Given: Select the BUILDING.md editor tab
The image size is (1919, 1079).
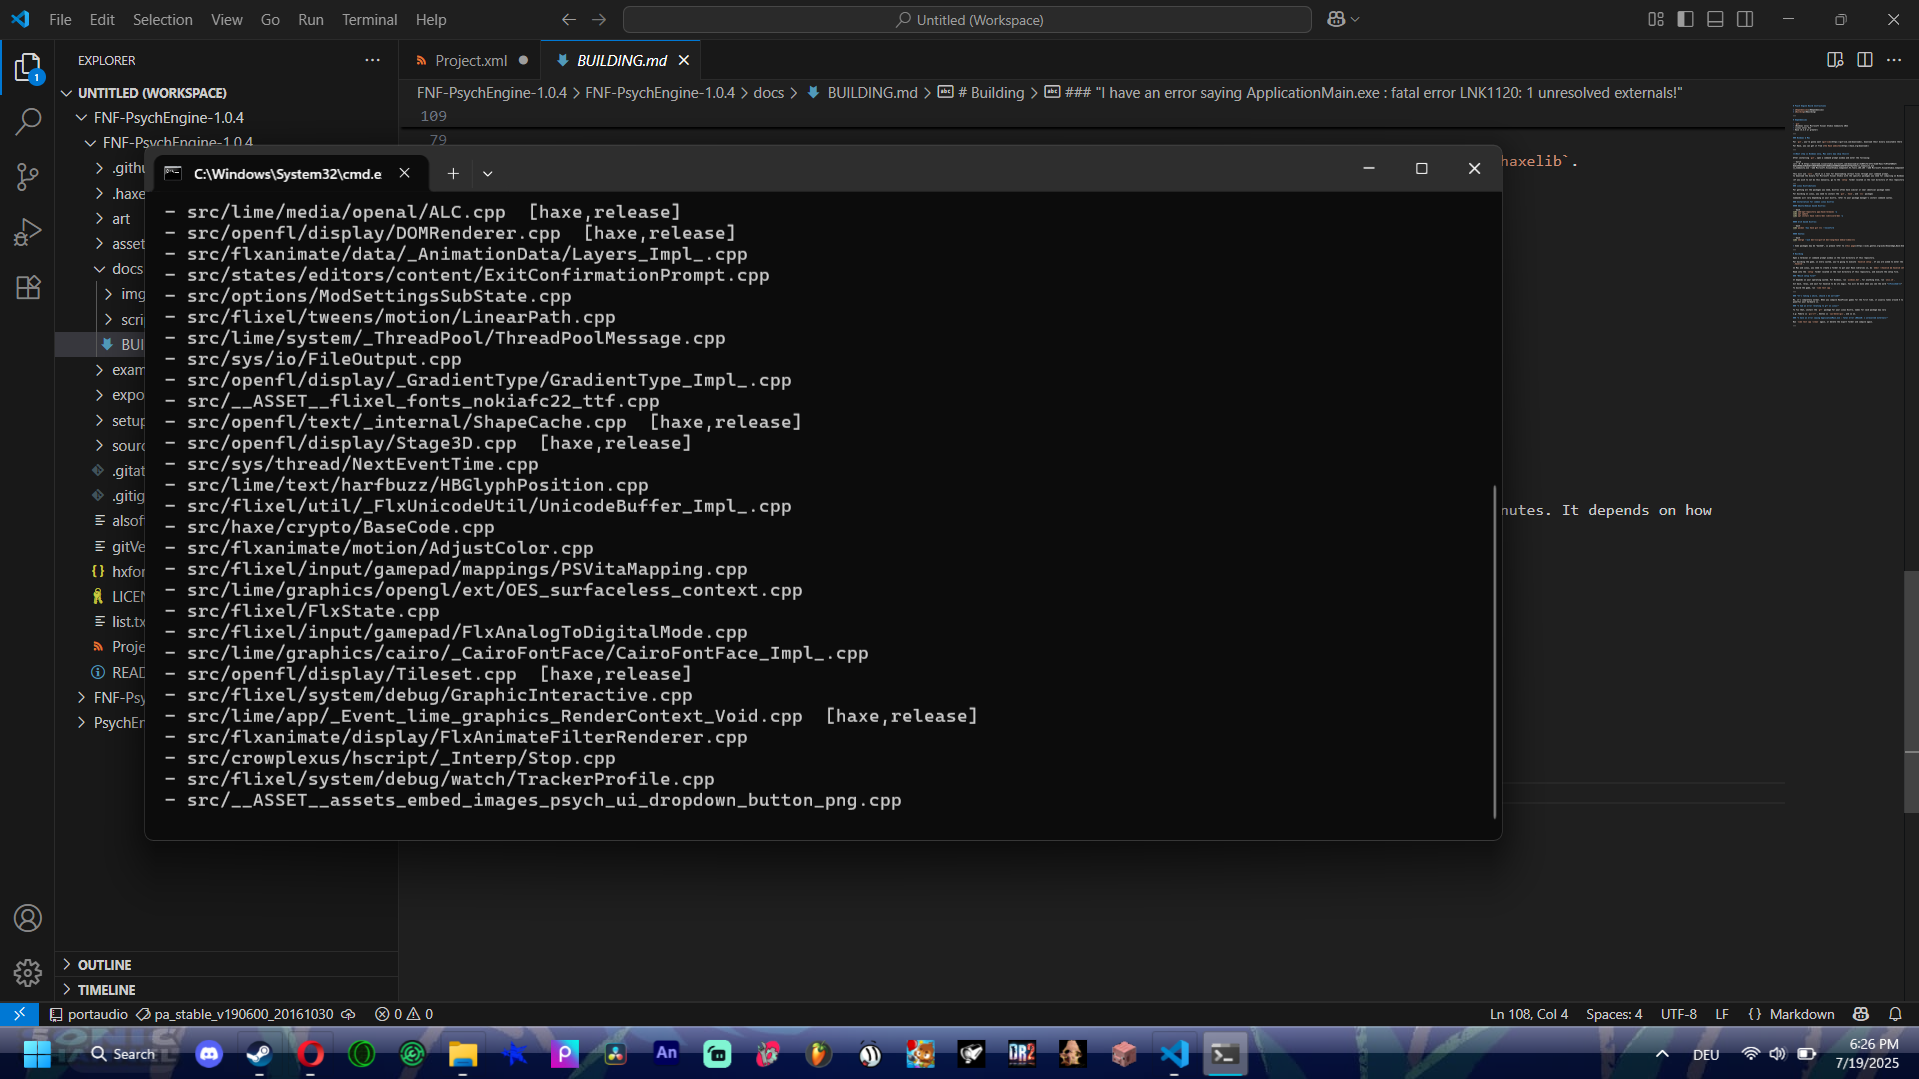Looking at the screenshot, I should [x=621, y=60].
